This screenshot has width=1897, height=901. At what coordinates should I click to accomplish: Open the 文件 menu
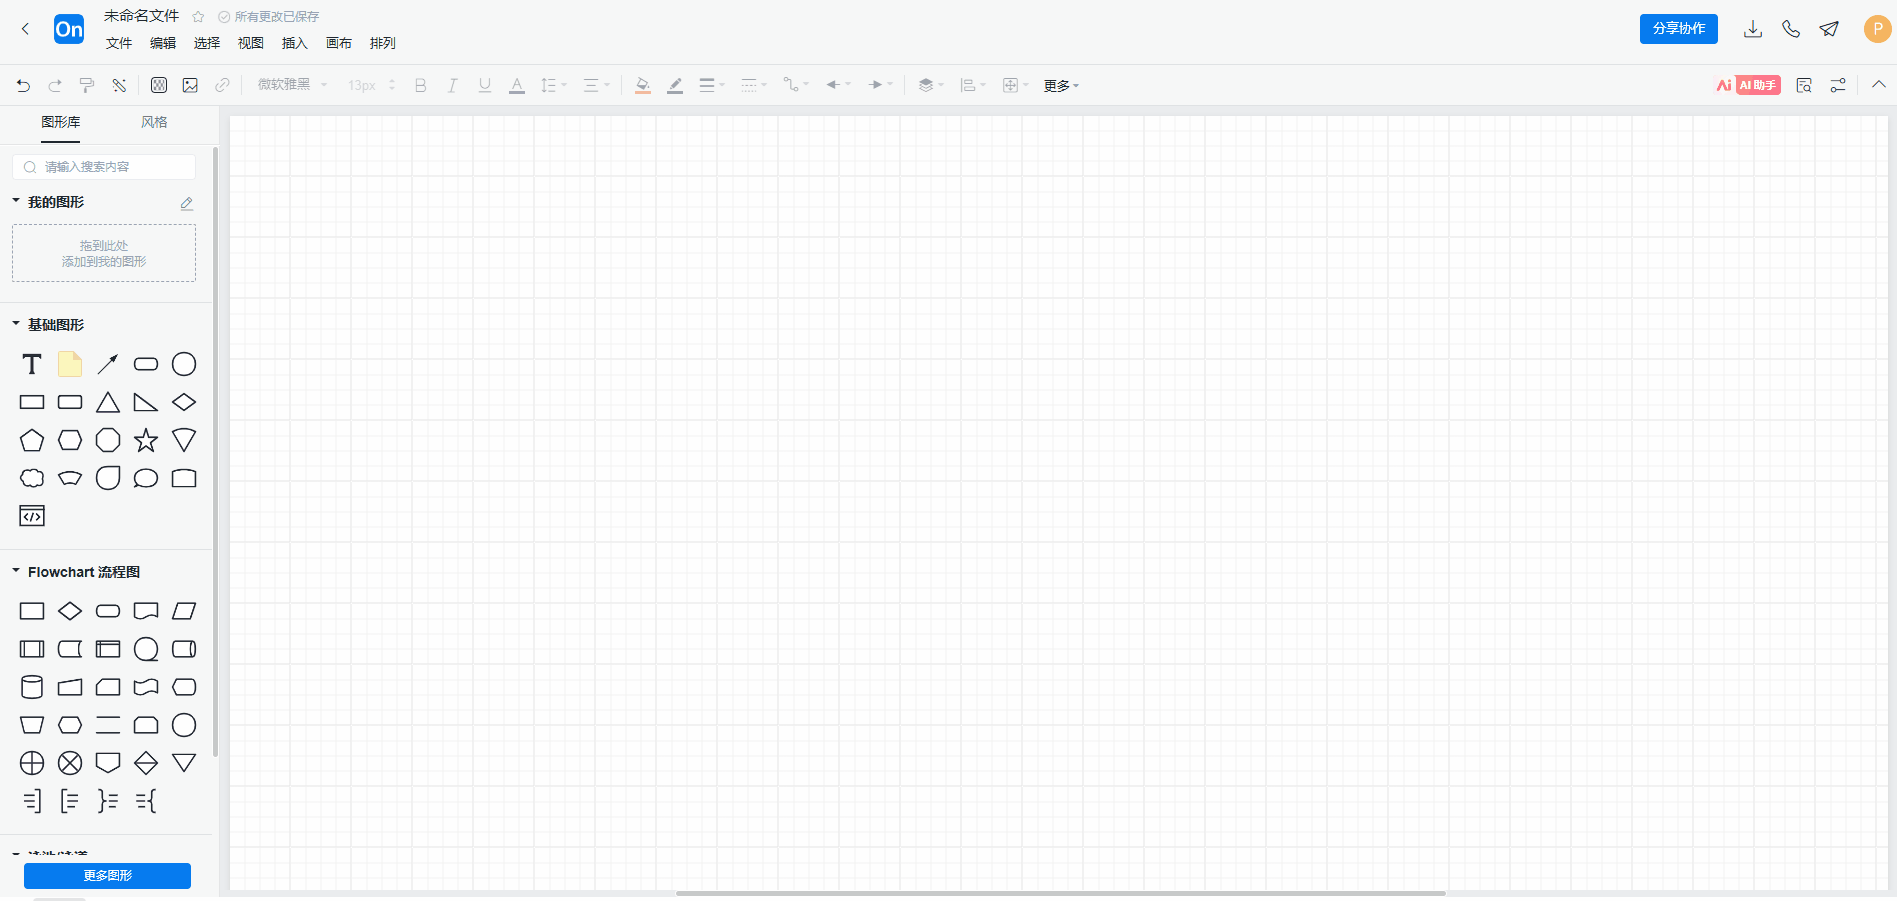pos(119,43)
